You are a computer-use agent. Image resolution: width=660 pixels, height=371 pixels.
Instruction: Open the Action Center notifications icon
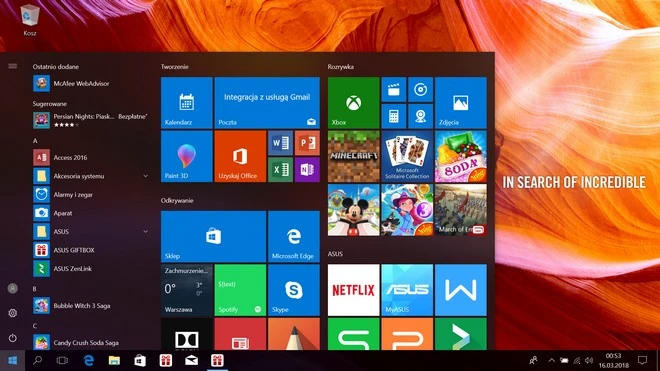pos(642,360)
